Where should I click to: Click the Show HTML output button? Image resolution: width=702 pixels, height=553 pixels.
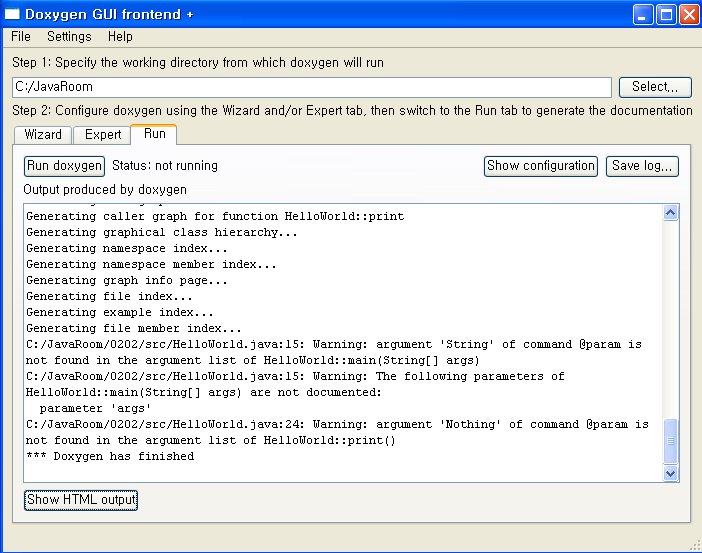pos(81,499)
